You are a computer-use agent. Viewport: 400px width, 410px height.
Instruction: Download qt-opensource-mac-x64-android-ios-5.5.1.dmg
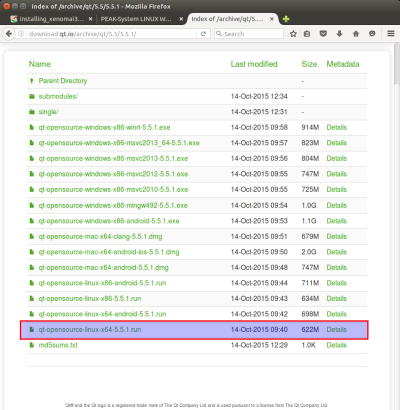[109, 252]
